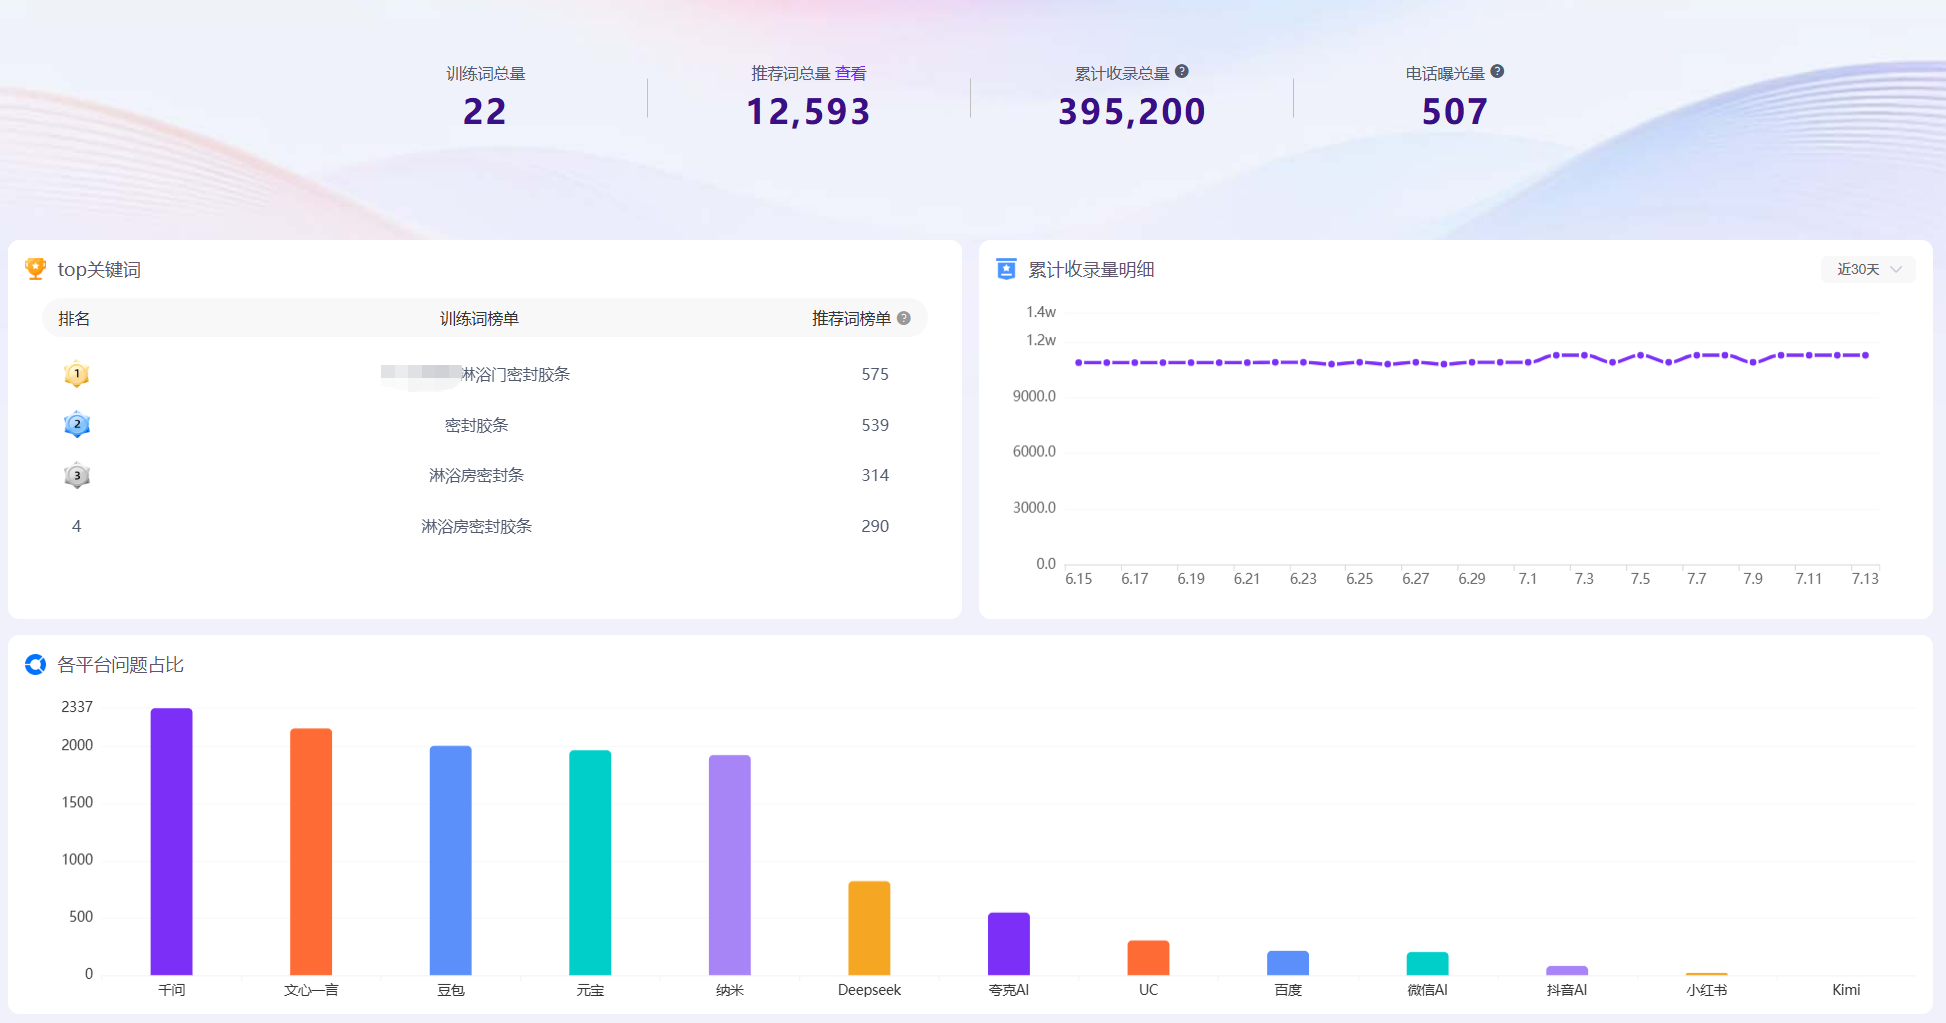Click the 推荐词榜单 column header
1946x1023 pixels.
851,318
